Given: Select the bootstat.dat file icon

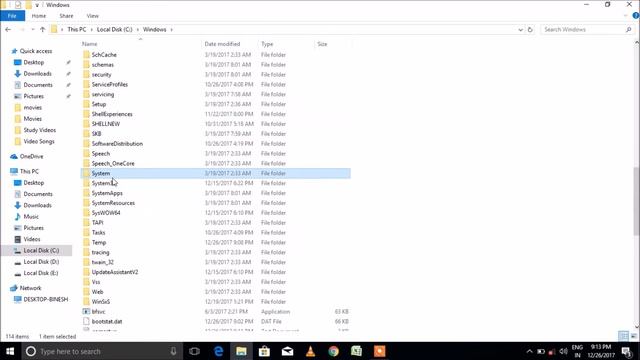Looking at the screenshot, I should [86, 321].
